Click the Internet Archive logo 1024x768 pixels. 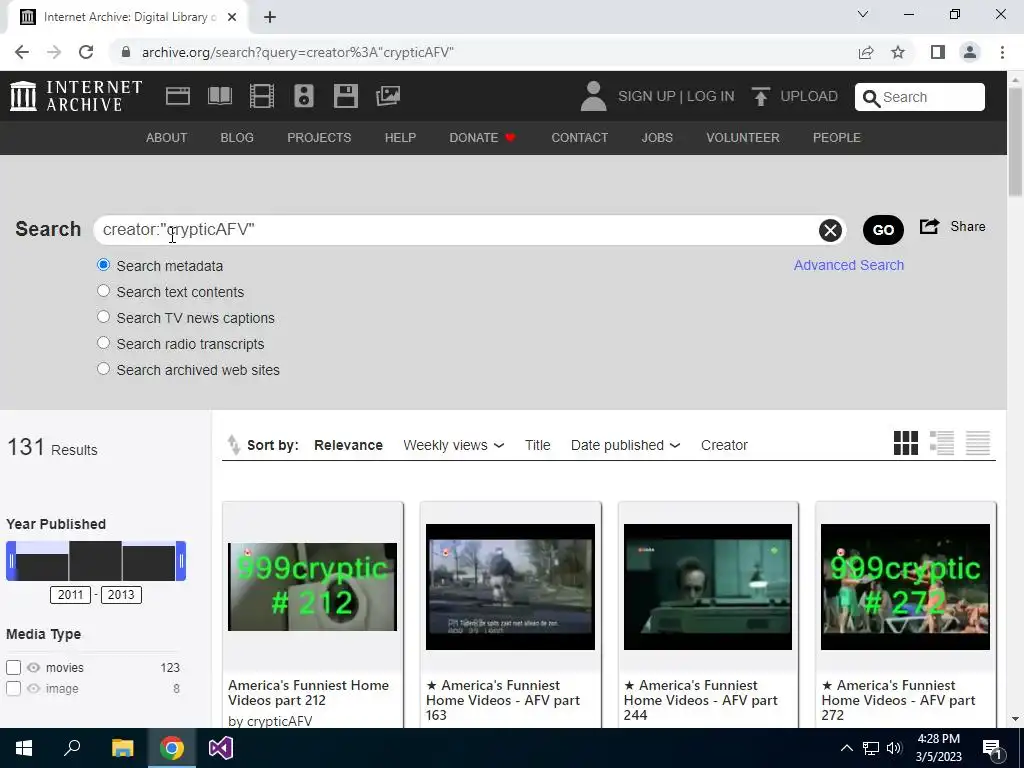tap(76, 96)
